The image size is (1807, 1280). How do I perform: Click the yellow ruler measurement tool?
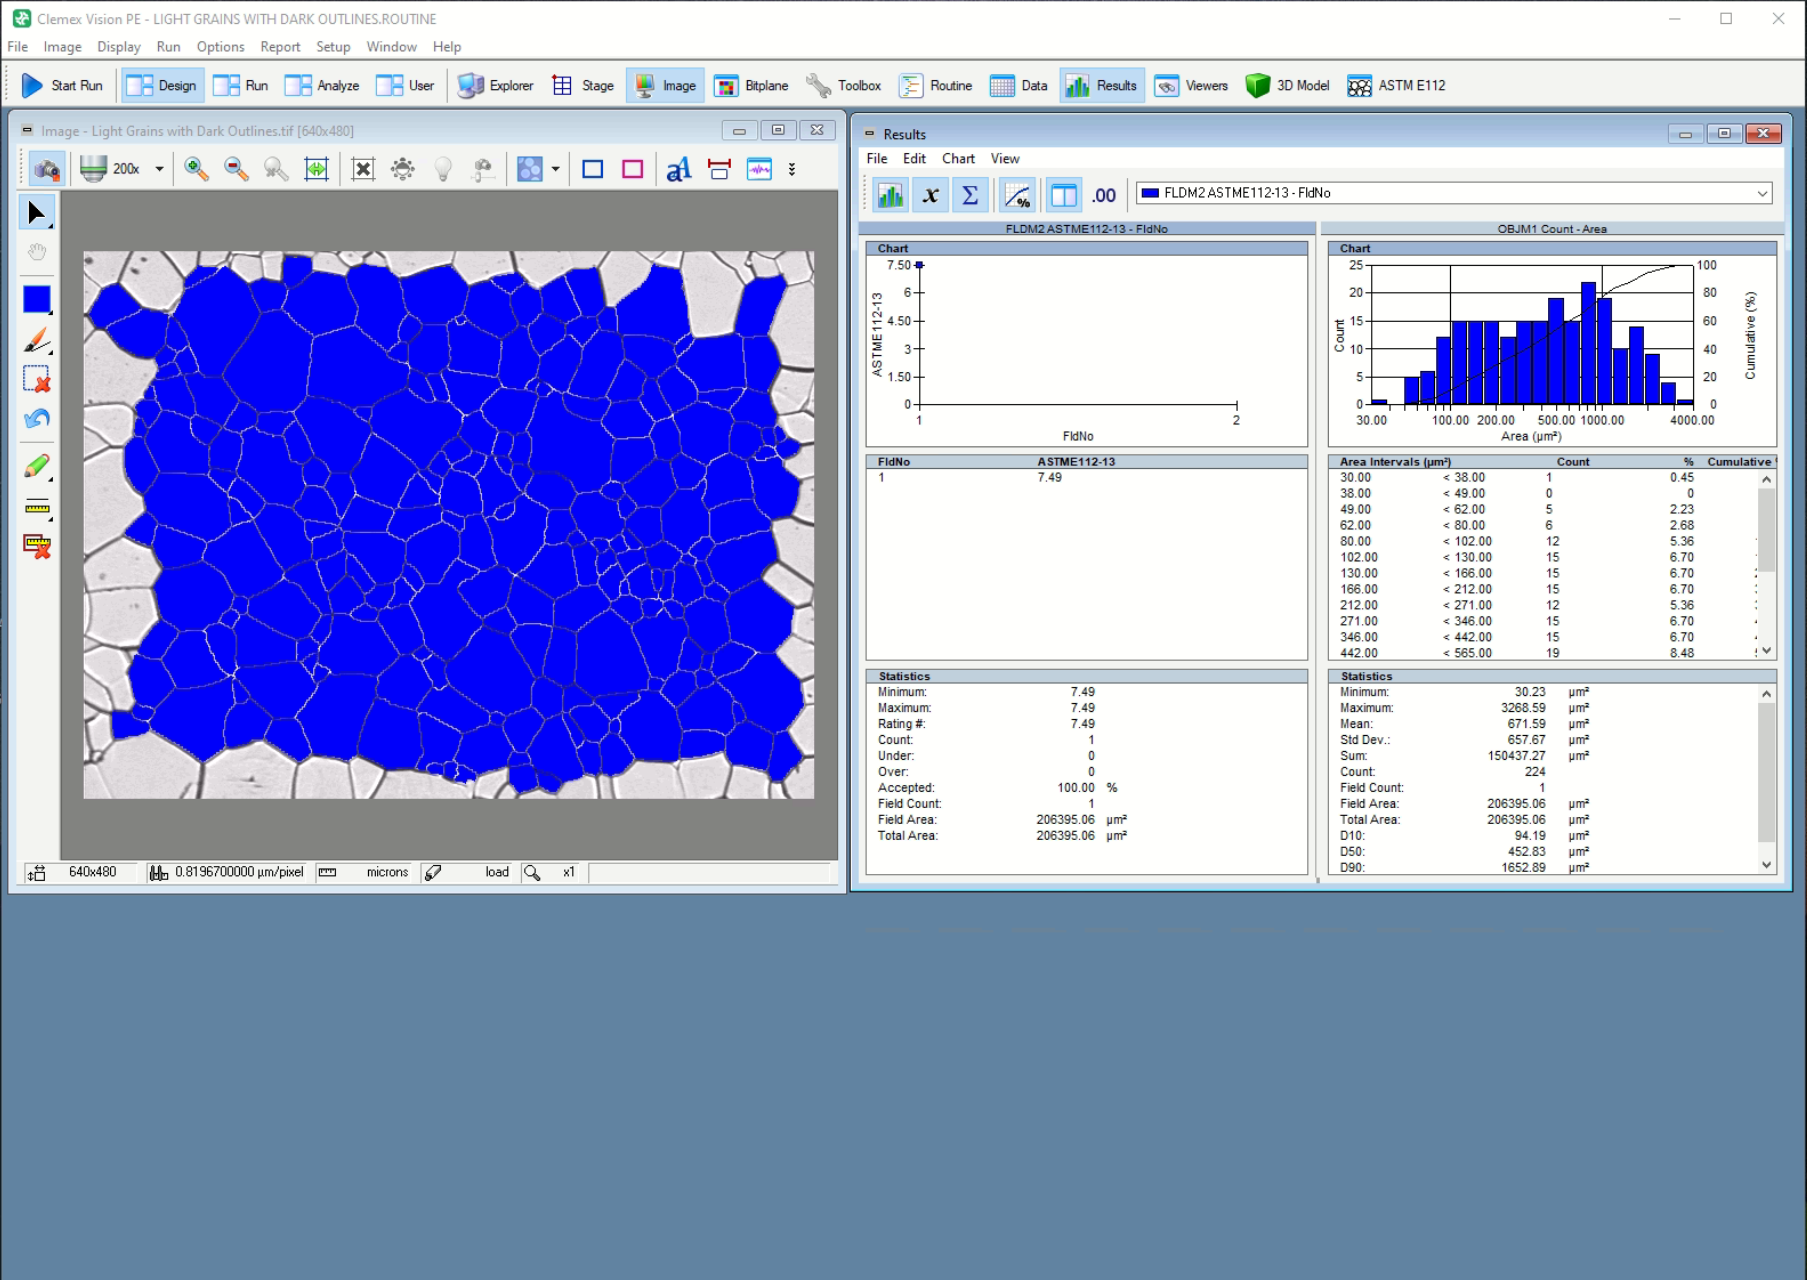click(37, 507)
